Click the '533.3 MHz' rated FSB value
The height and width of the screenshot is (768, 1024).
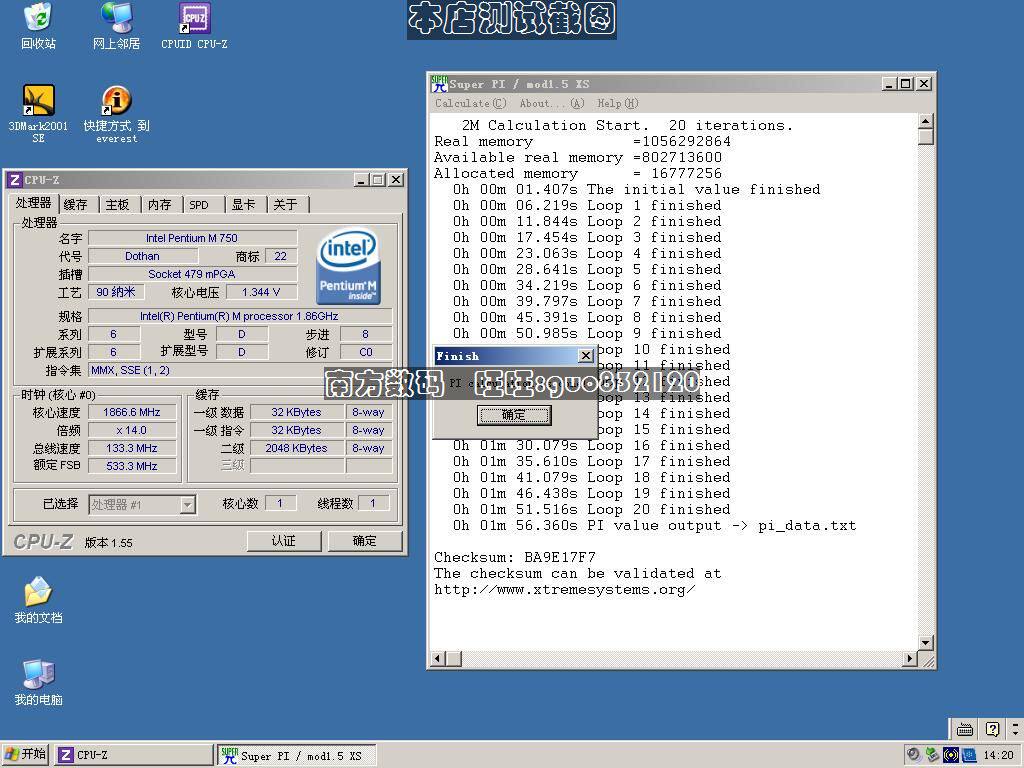click(x=131, y=466)
